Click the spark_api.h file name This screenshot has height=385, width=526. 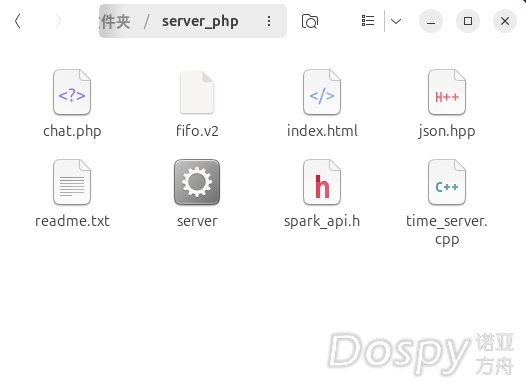pyautogui.click(x=322, y=221)
